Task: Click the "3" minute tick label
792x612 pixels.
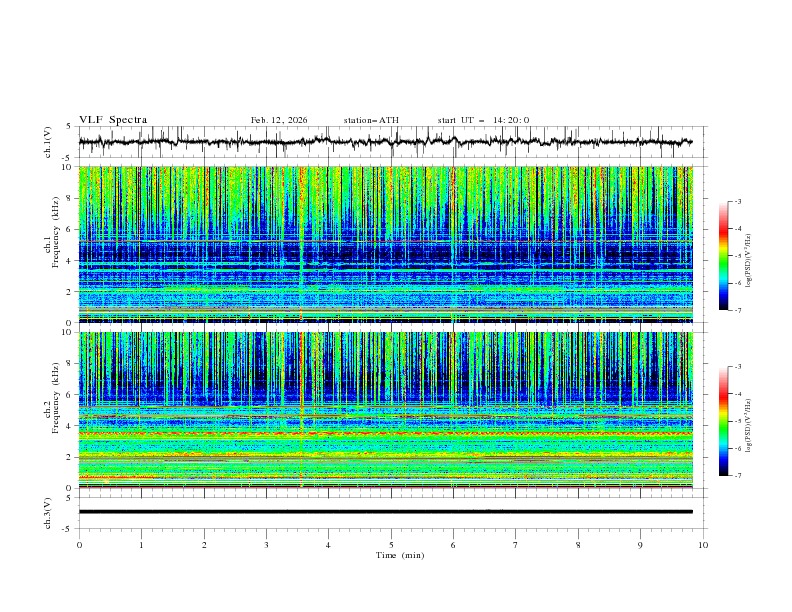Action: tap(266, 545)
